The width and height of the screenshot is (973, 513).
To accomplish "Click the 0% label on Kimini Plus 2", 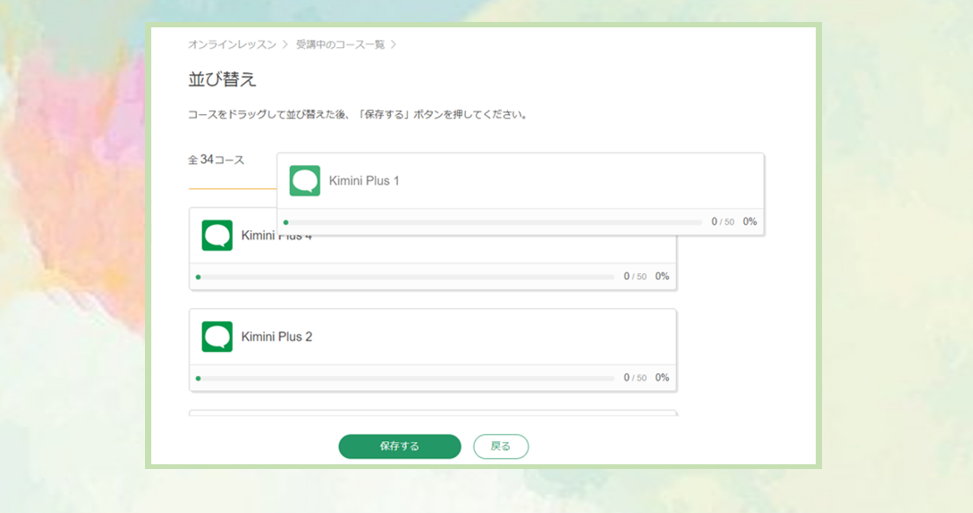I will 662,378.
